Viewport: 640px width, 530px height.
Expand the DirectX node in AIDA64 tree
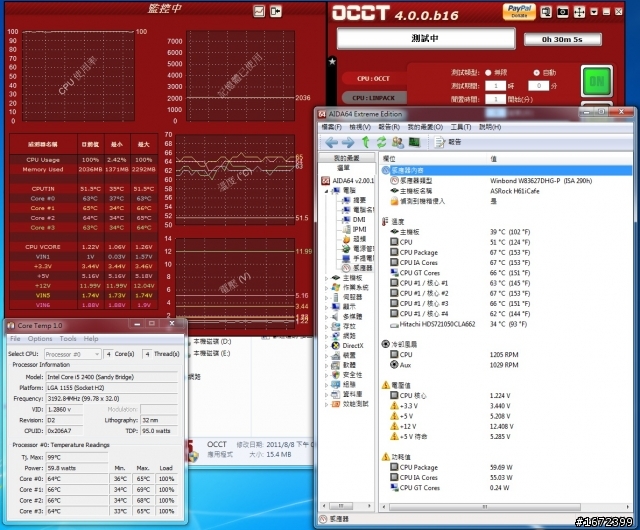(327, 346)
